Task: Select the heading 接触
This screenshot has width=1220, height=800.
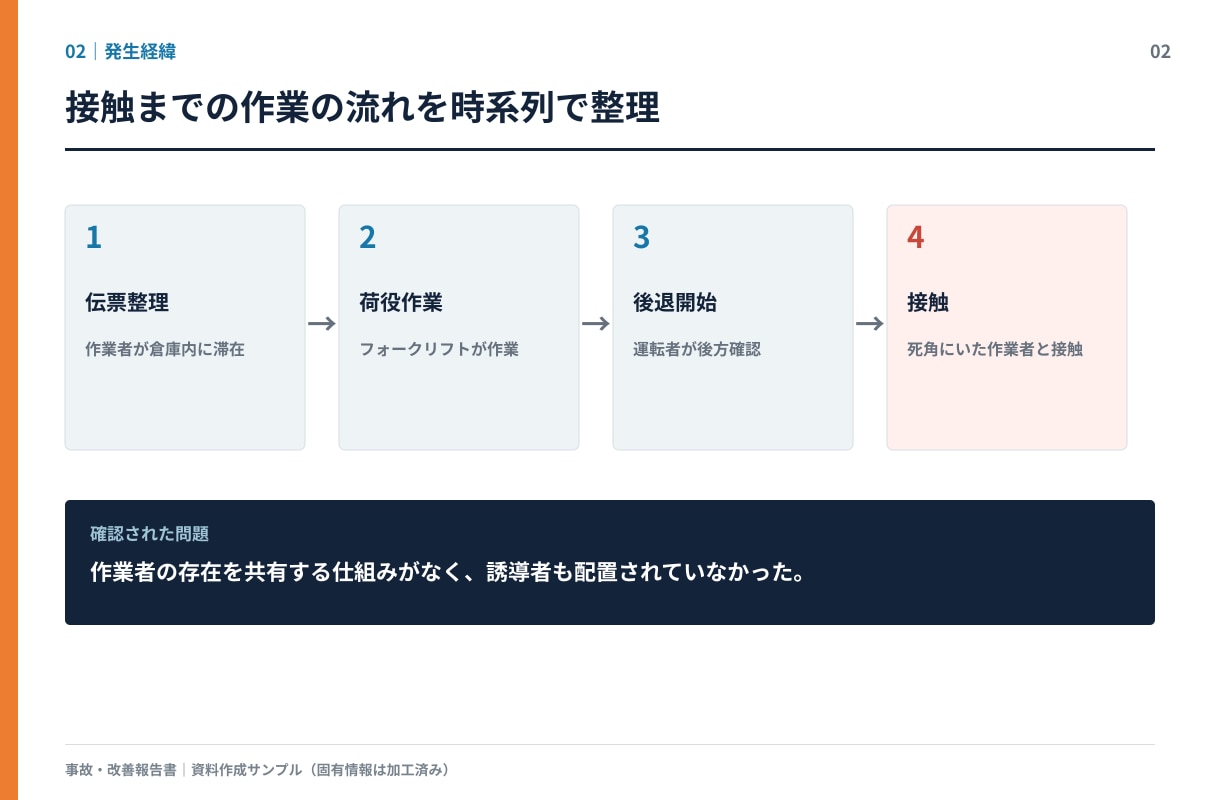Action: pos(928,302)
